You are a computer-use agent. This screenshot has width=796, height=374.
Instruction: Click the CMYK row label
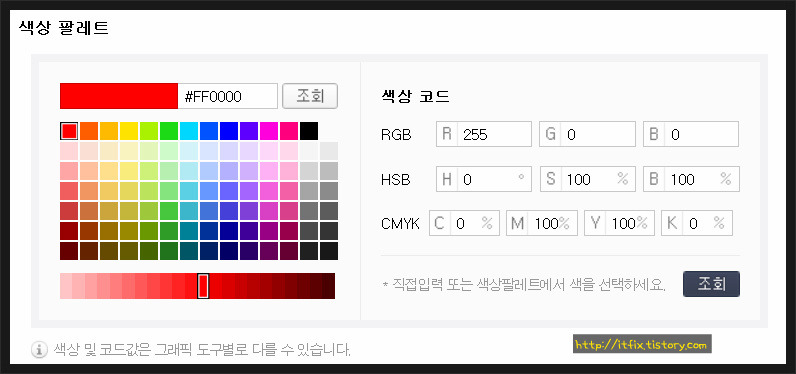[400, 223]
